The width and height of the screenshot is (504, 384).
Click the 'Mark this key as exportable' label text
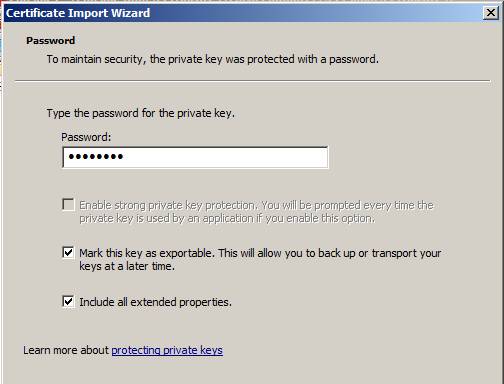[x=145, y=253]
